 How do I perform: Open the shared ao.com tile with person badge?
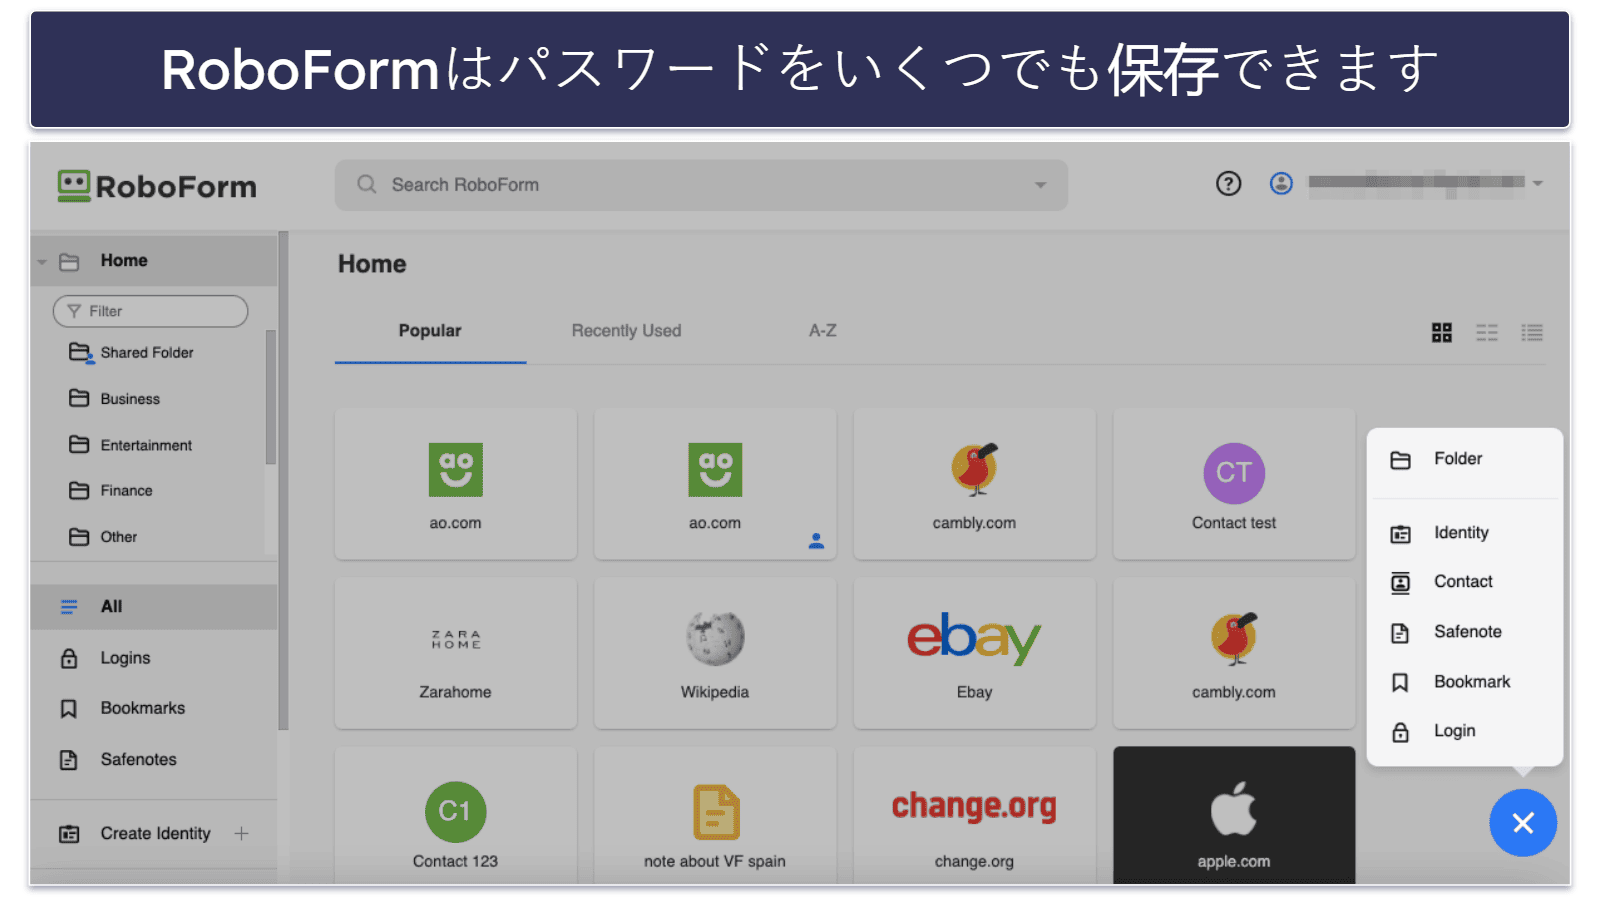715,484
